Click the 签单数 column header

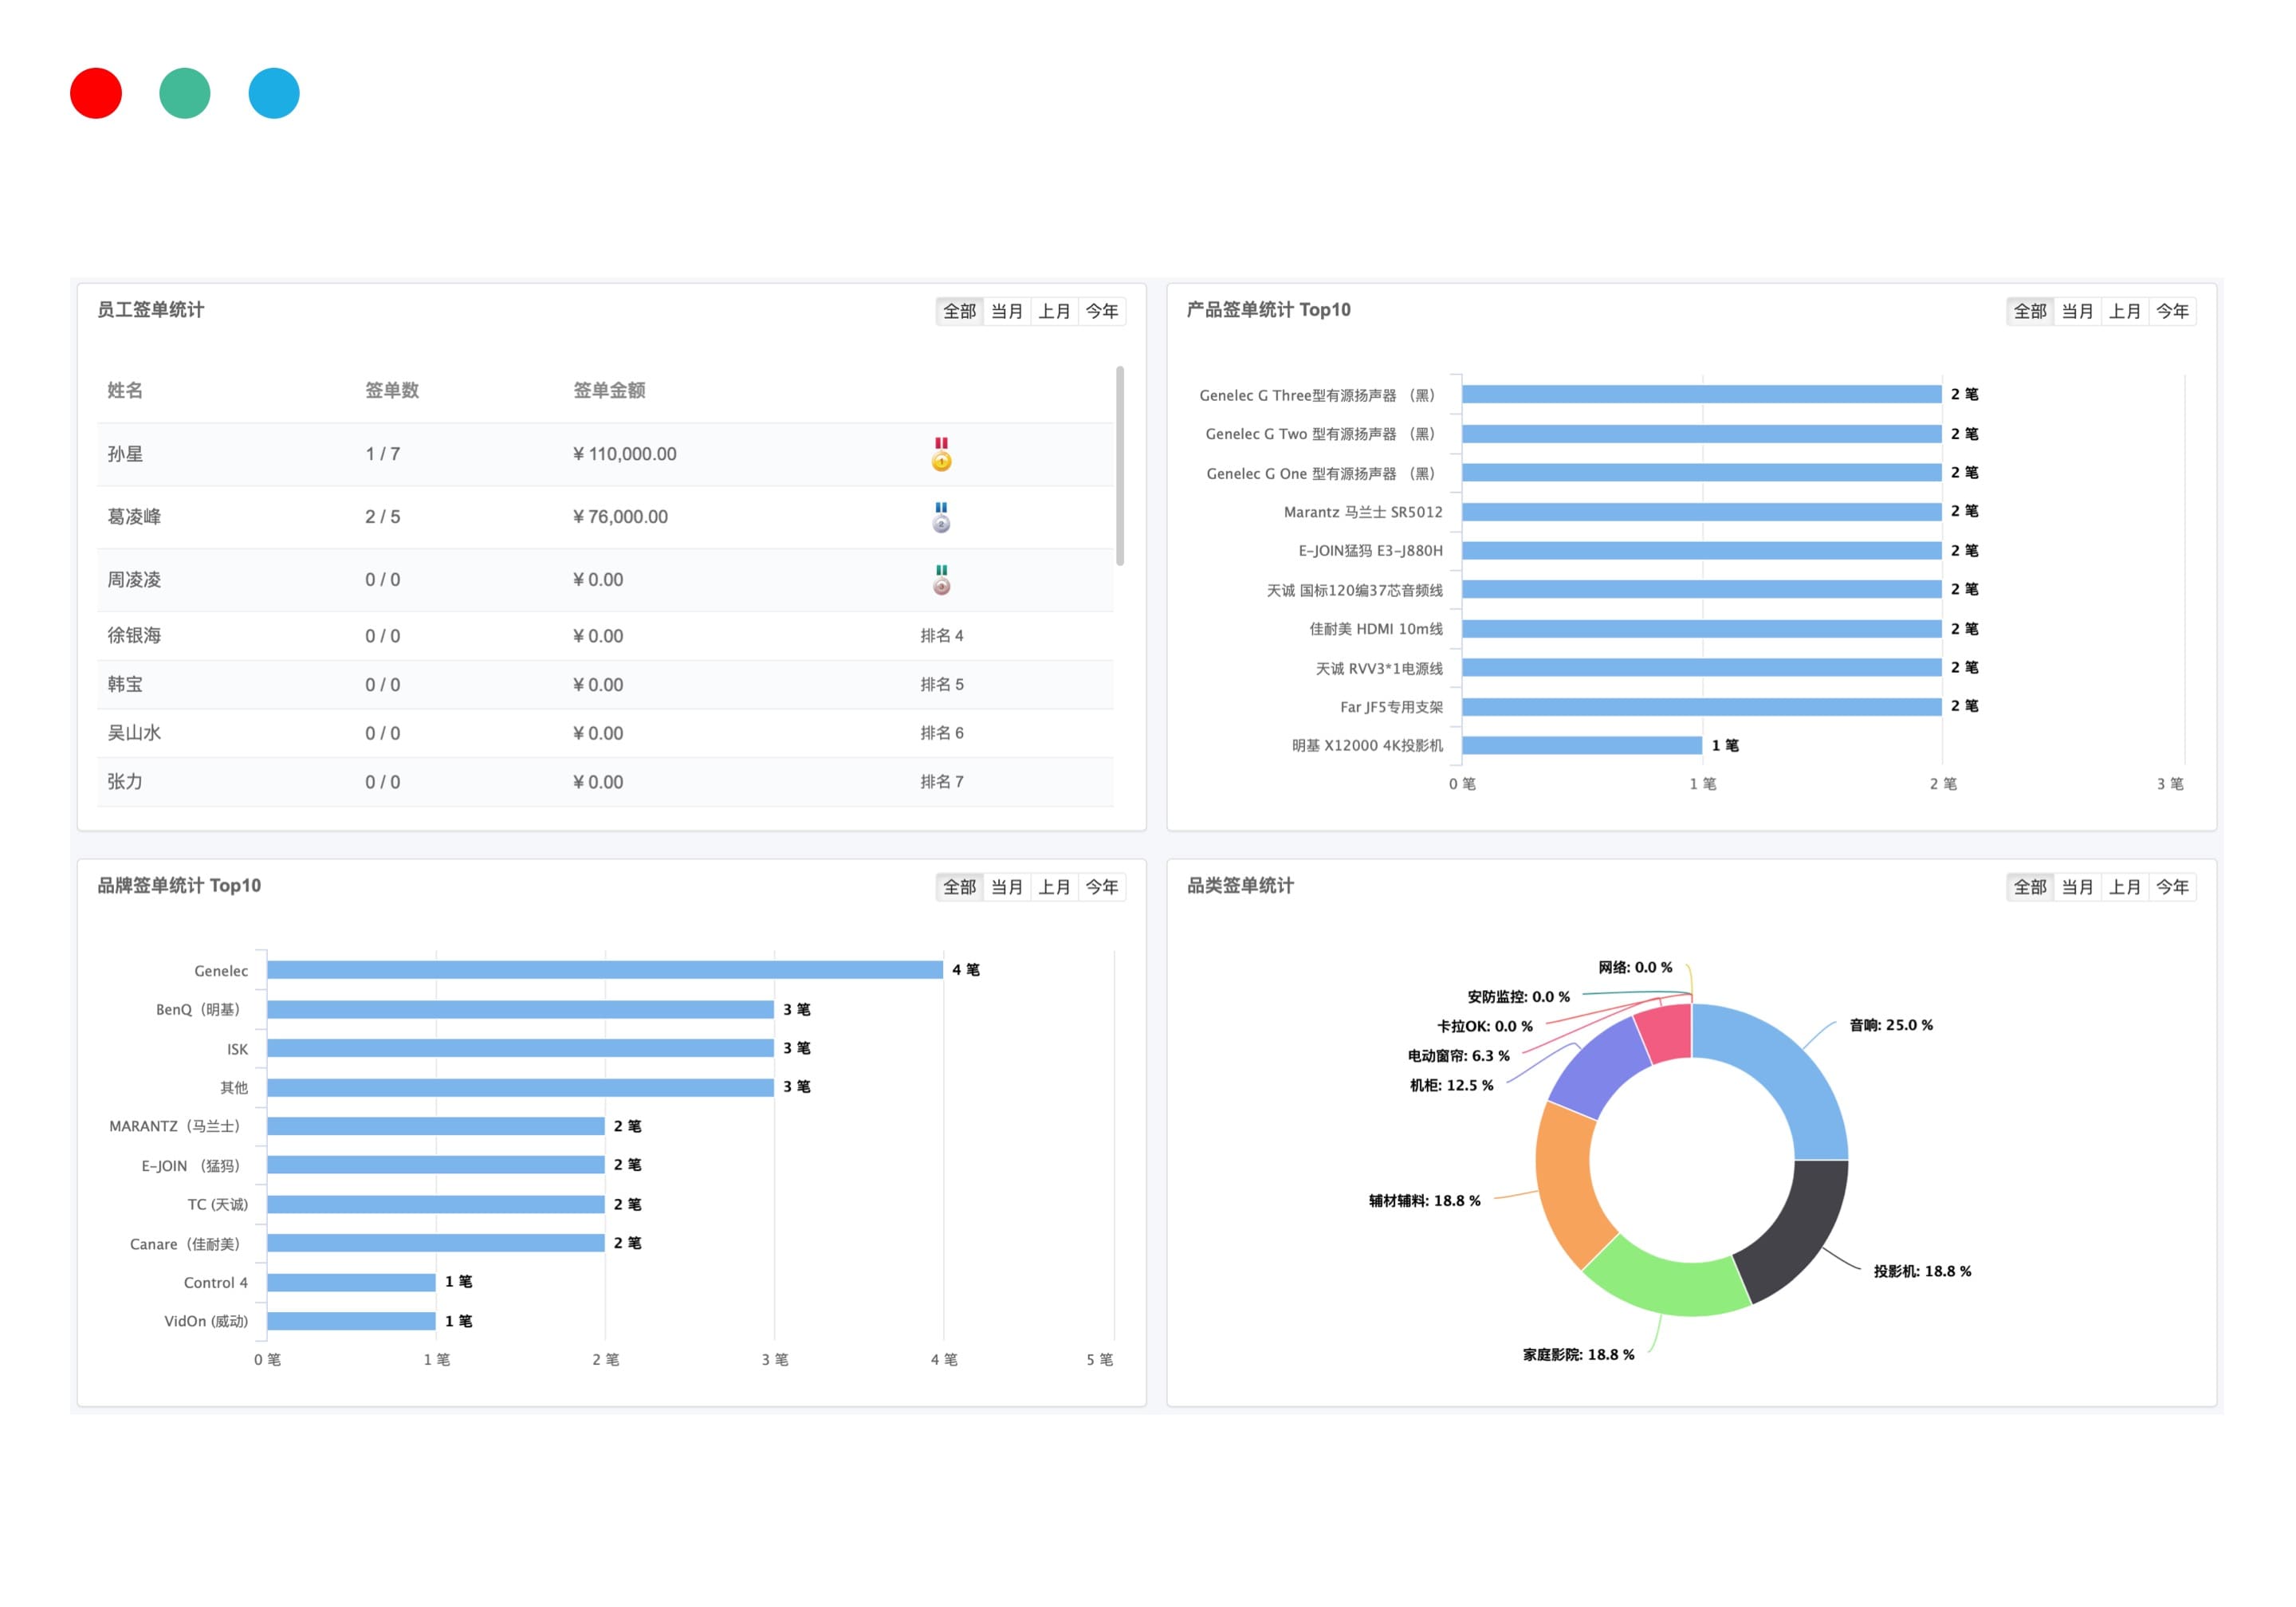(392, 390)
